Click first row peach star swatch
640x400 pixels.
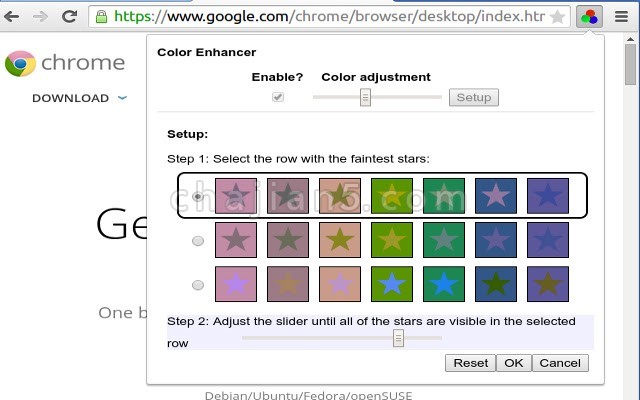coord(340,196)
